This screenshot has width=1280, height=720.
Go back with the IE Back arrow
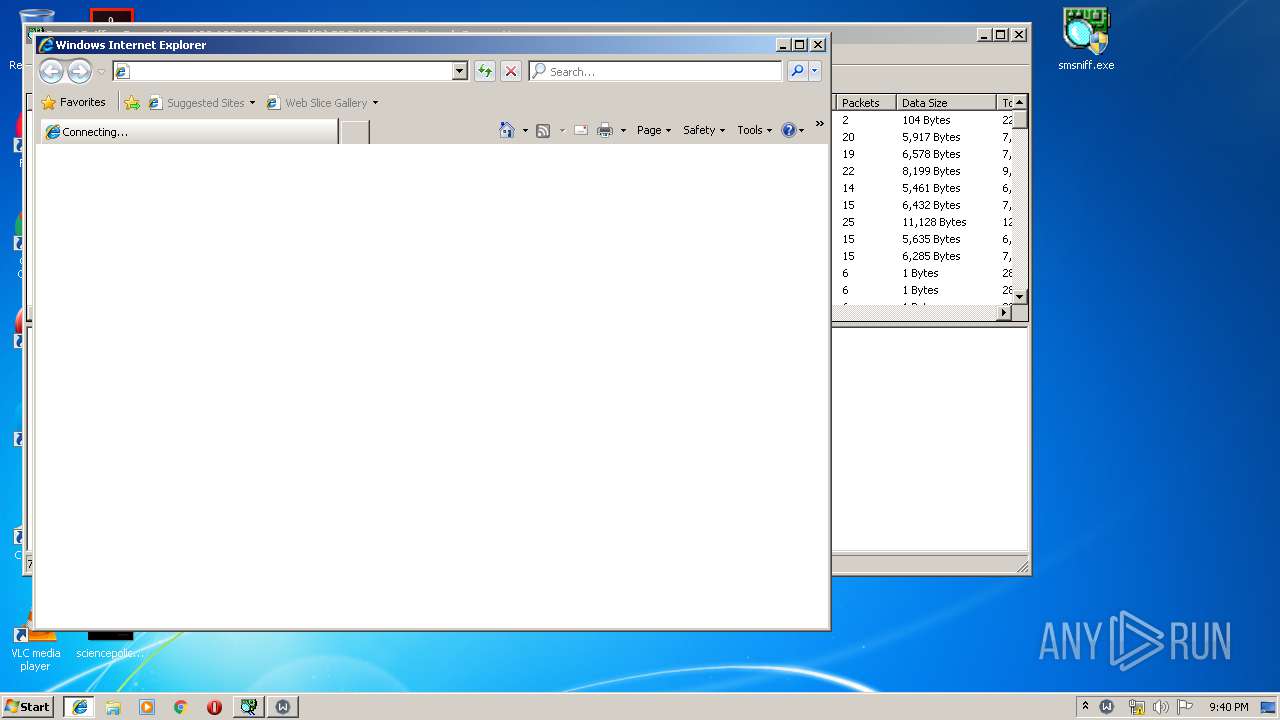pos(51,71)
